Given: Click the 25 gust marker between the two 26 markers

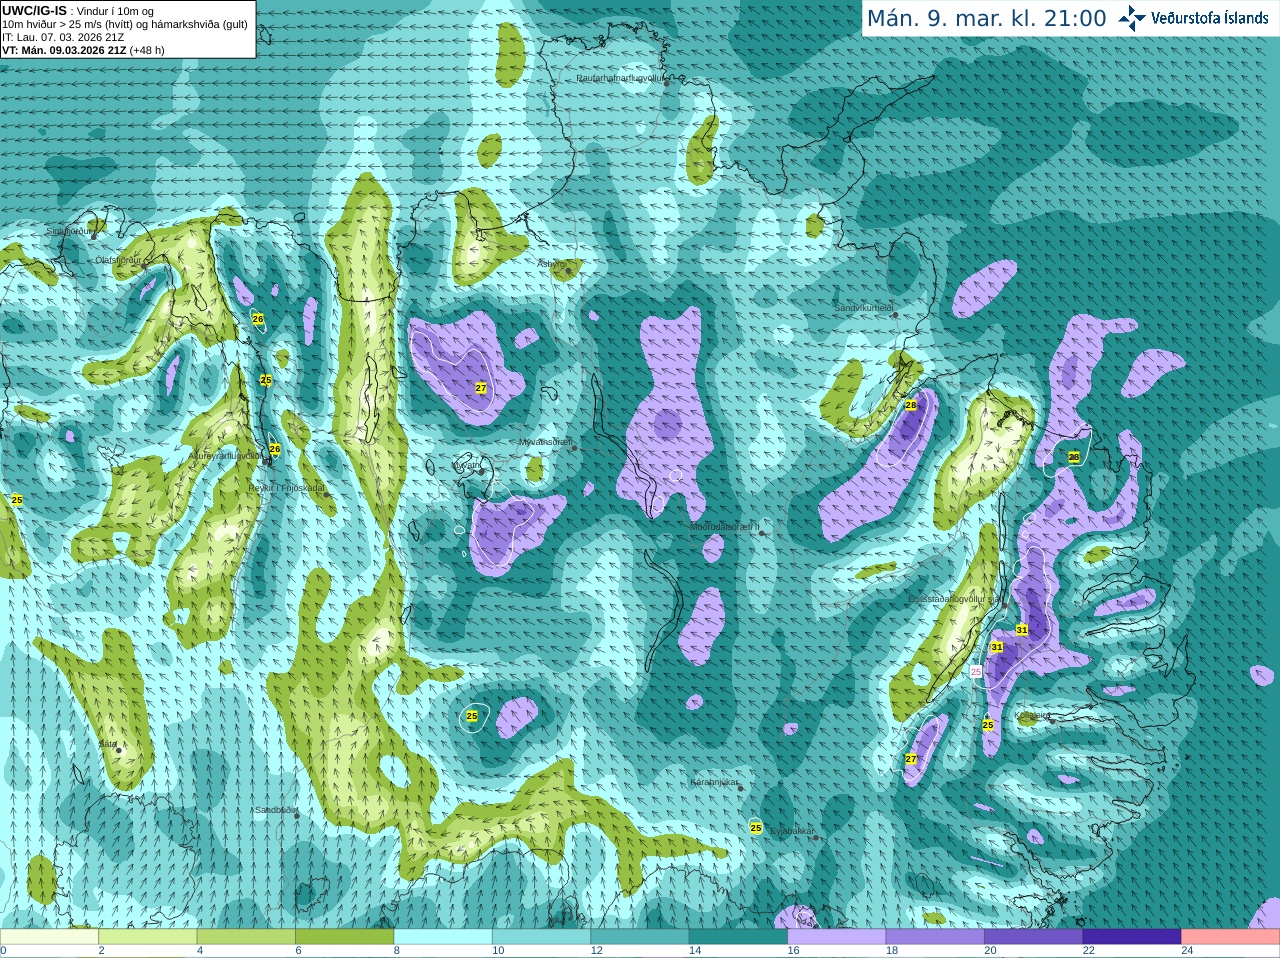Looking at the screenshot, I should pyautogui.click(x=266, y=380).
